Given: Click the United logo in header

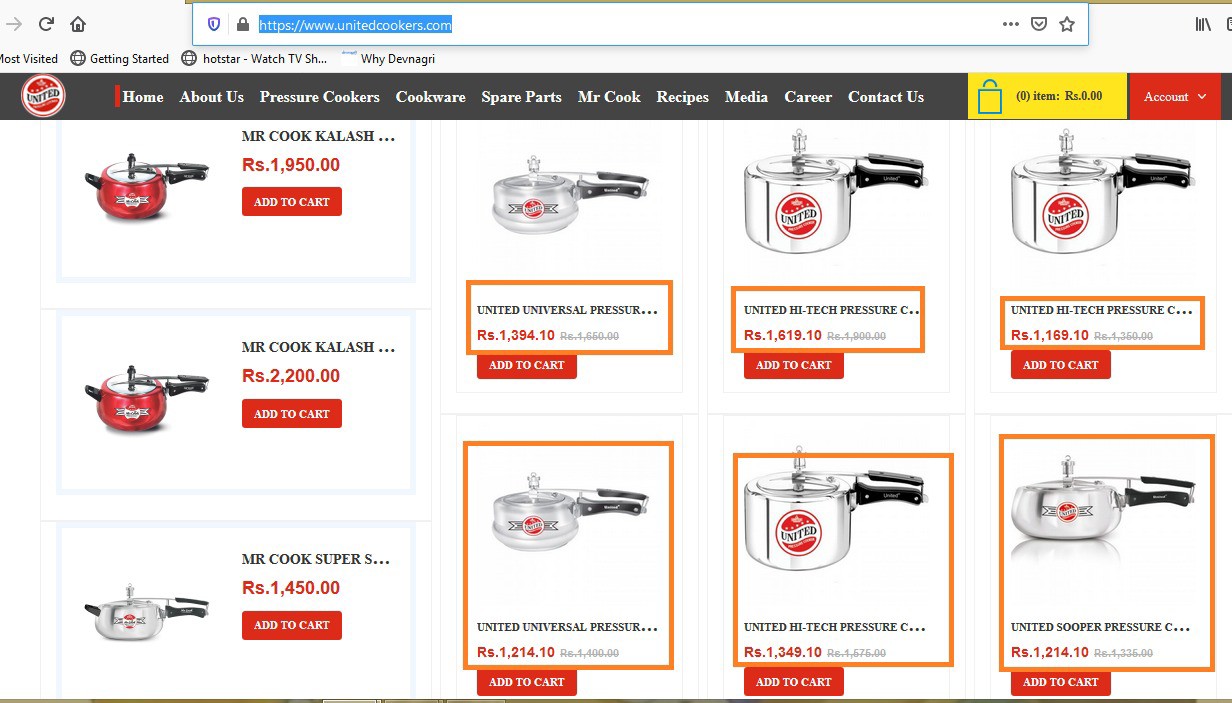Looking at the screenshot, I should click(43, 96).
